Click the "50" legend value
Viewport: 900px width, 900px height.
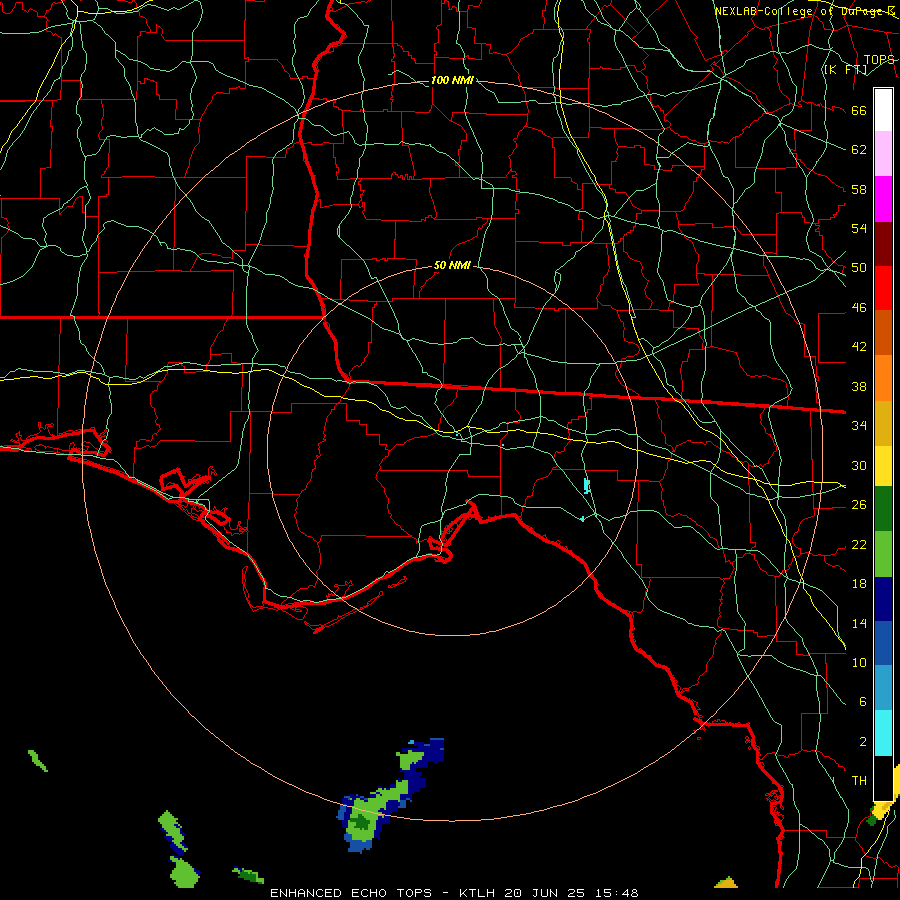pyautogui.click(x=859, y=268)
